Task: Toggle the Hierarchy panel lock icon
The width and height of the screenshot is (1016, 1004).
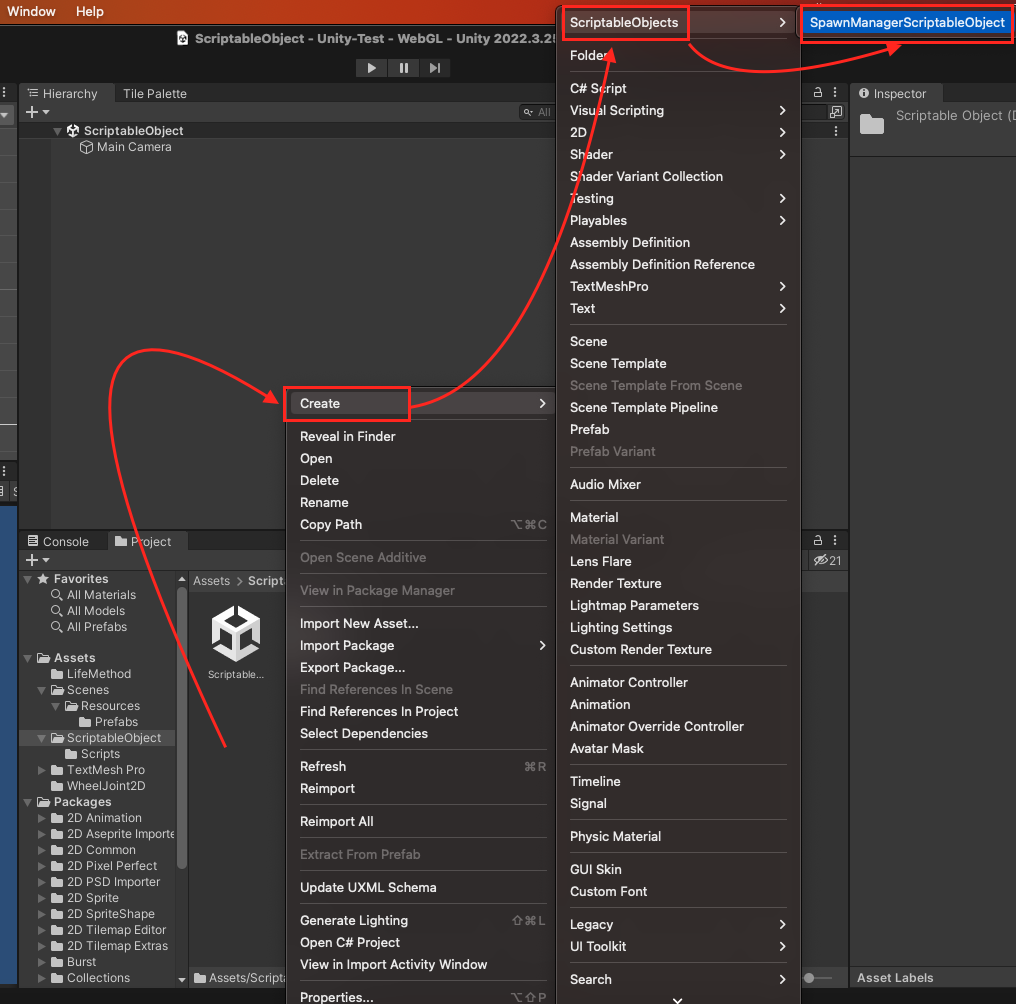Action: 818,93
